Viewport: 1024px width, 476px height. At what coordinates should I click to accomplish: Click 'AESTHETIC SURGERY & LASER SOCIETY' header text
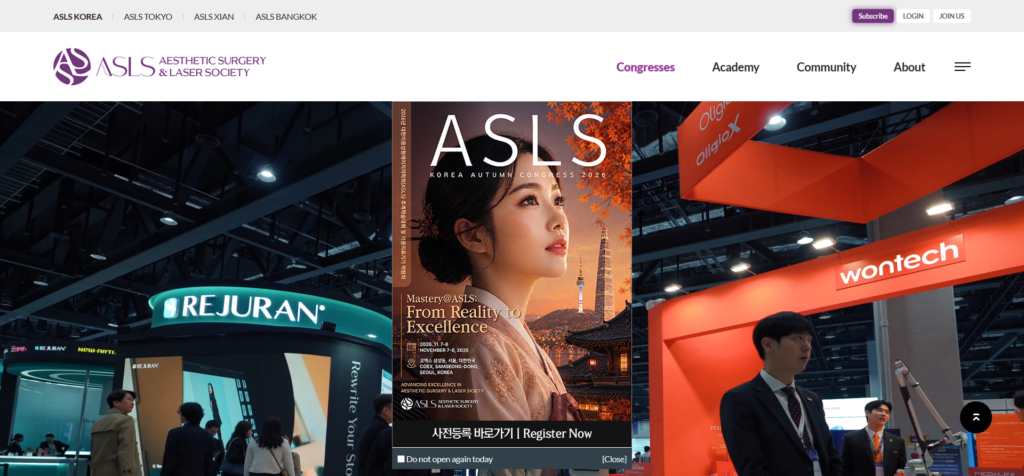[212, 66]
